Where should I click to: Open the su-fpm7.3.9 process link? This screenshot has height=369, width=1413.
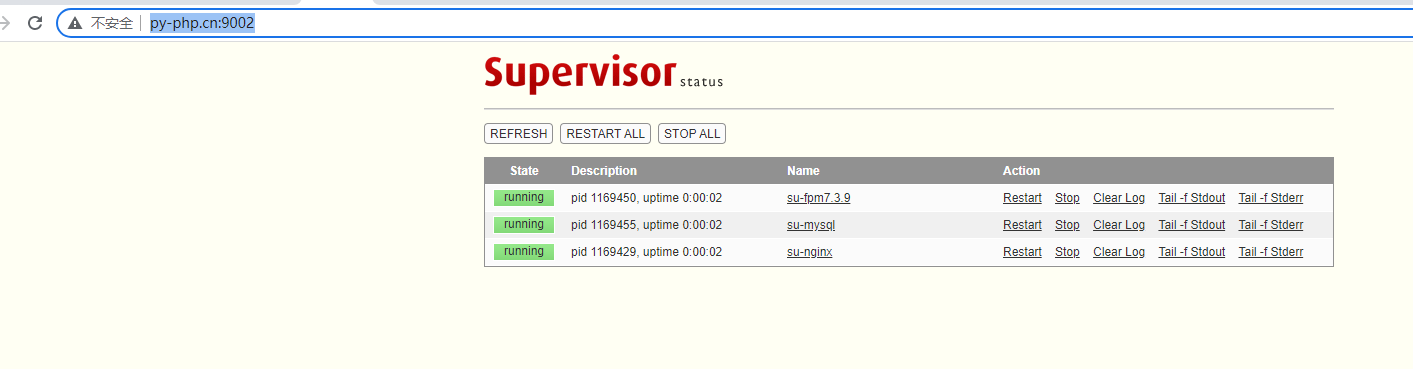coord(819,198)
